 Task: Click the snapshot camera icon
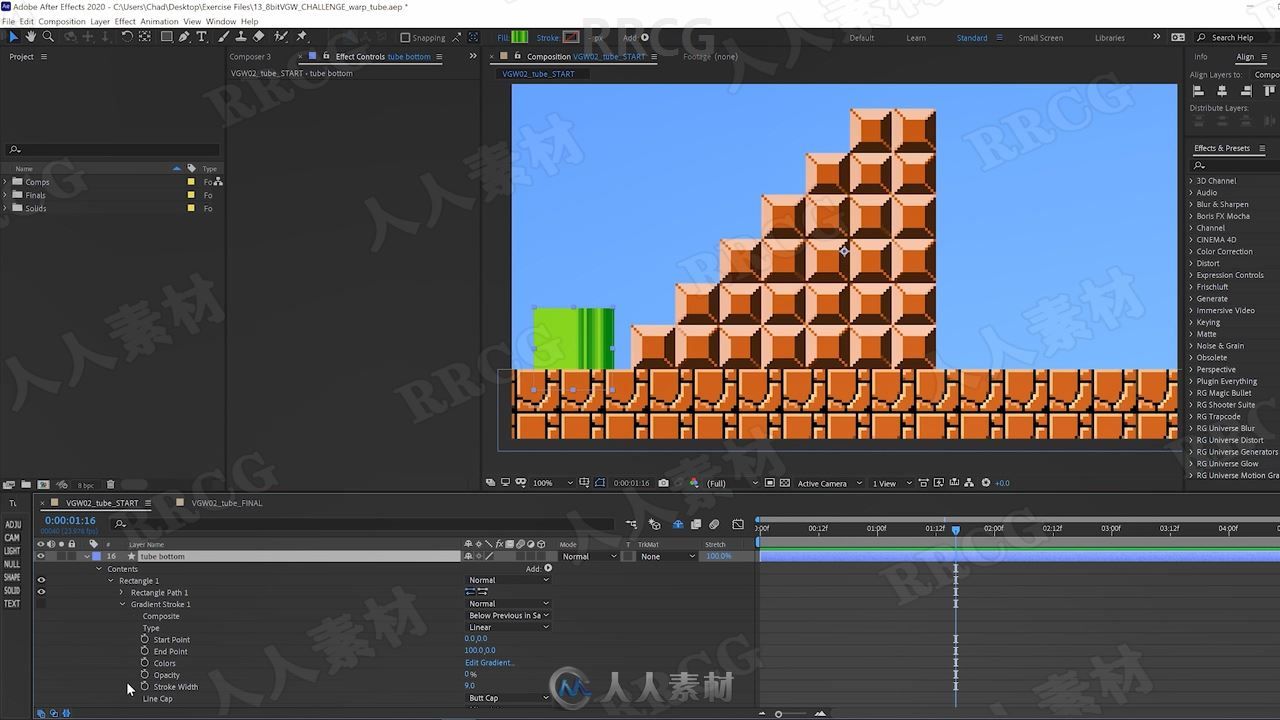(663, 483)
